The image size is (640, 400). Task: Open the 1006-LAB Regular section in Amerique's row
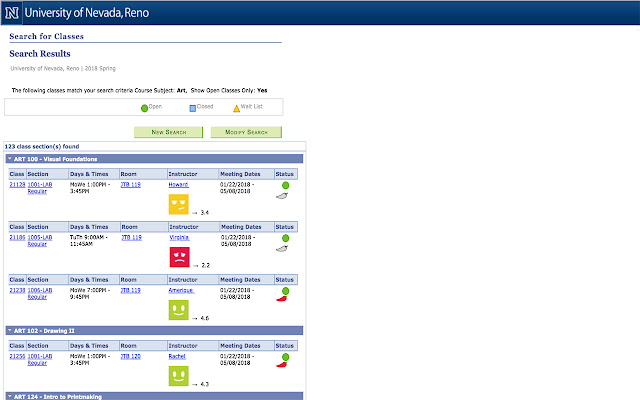click(x=40, y=293)
